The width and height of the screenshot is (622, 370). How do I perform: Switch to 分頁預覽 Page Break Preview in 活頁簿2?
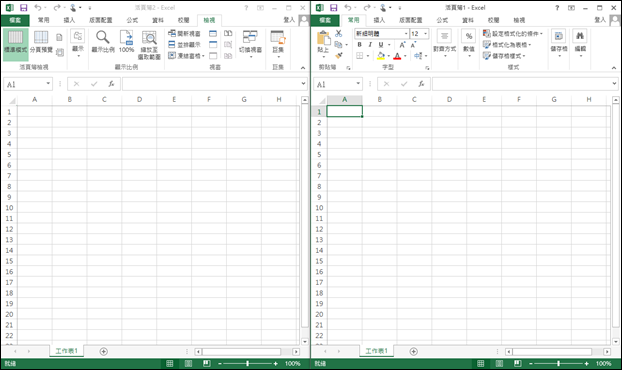pos(41,42)
